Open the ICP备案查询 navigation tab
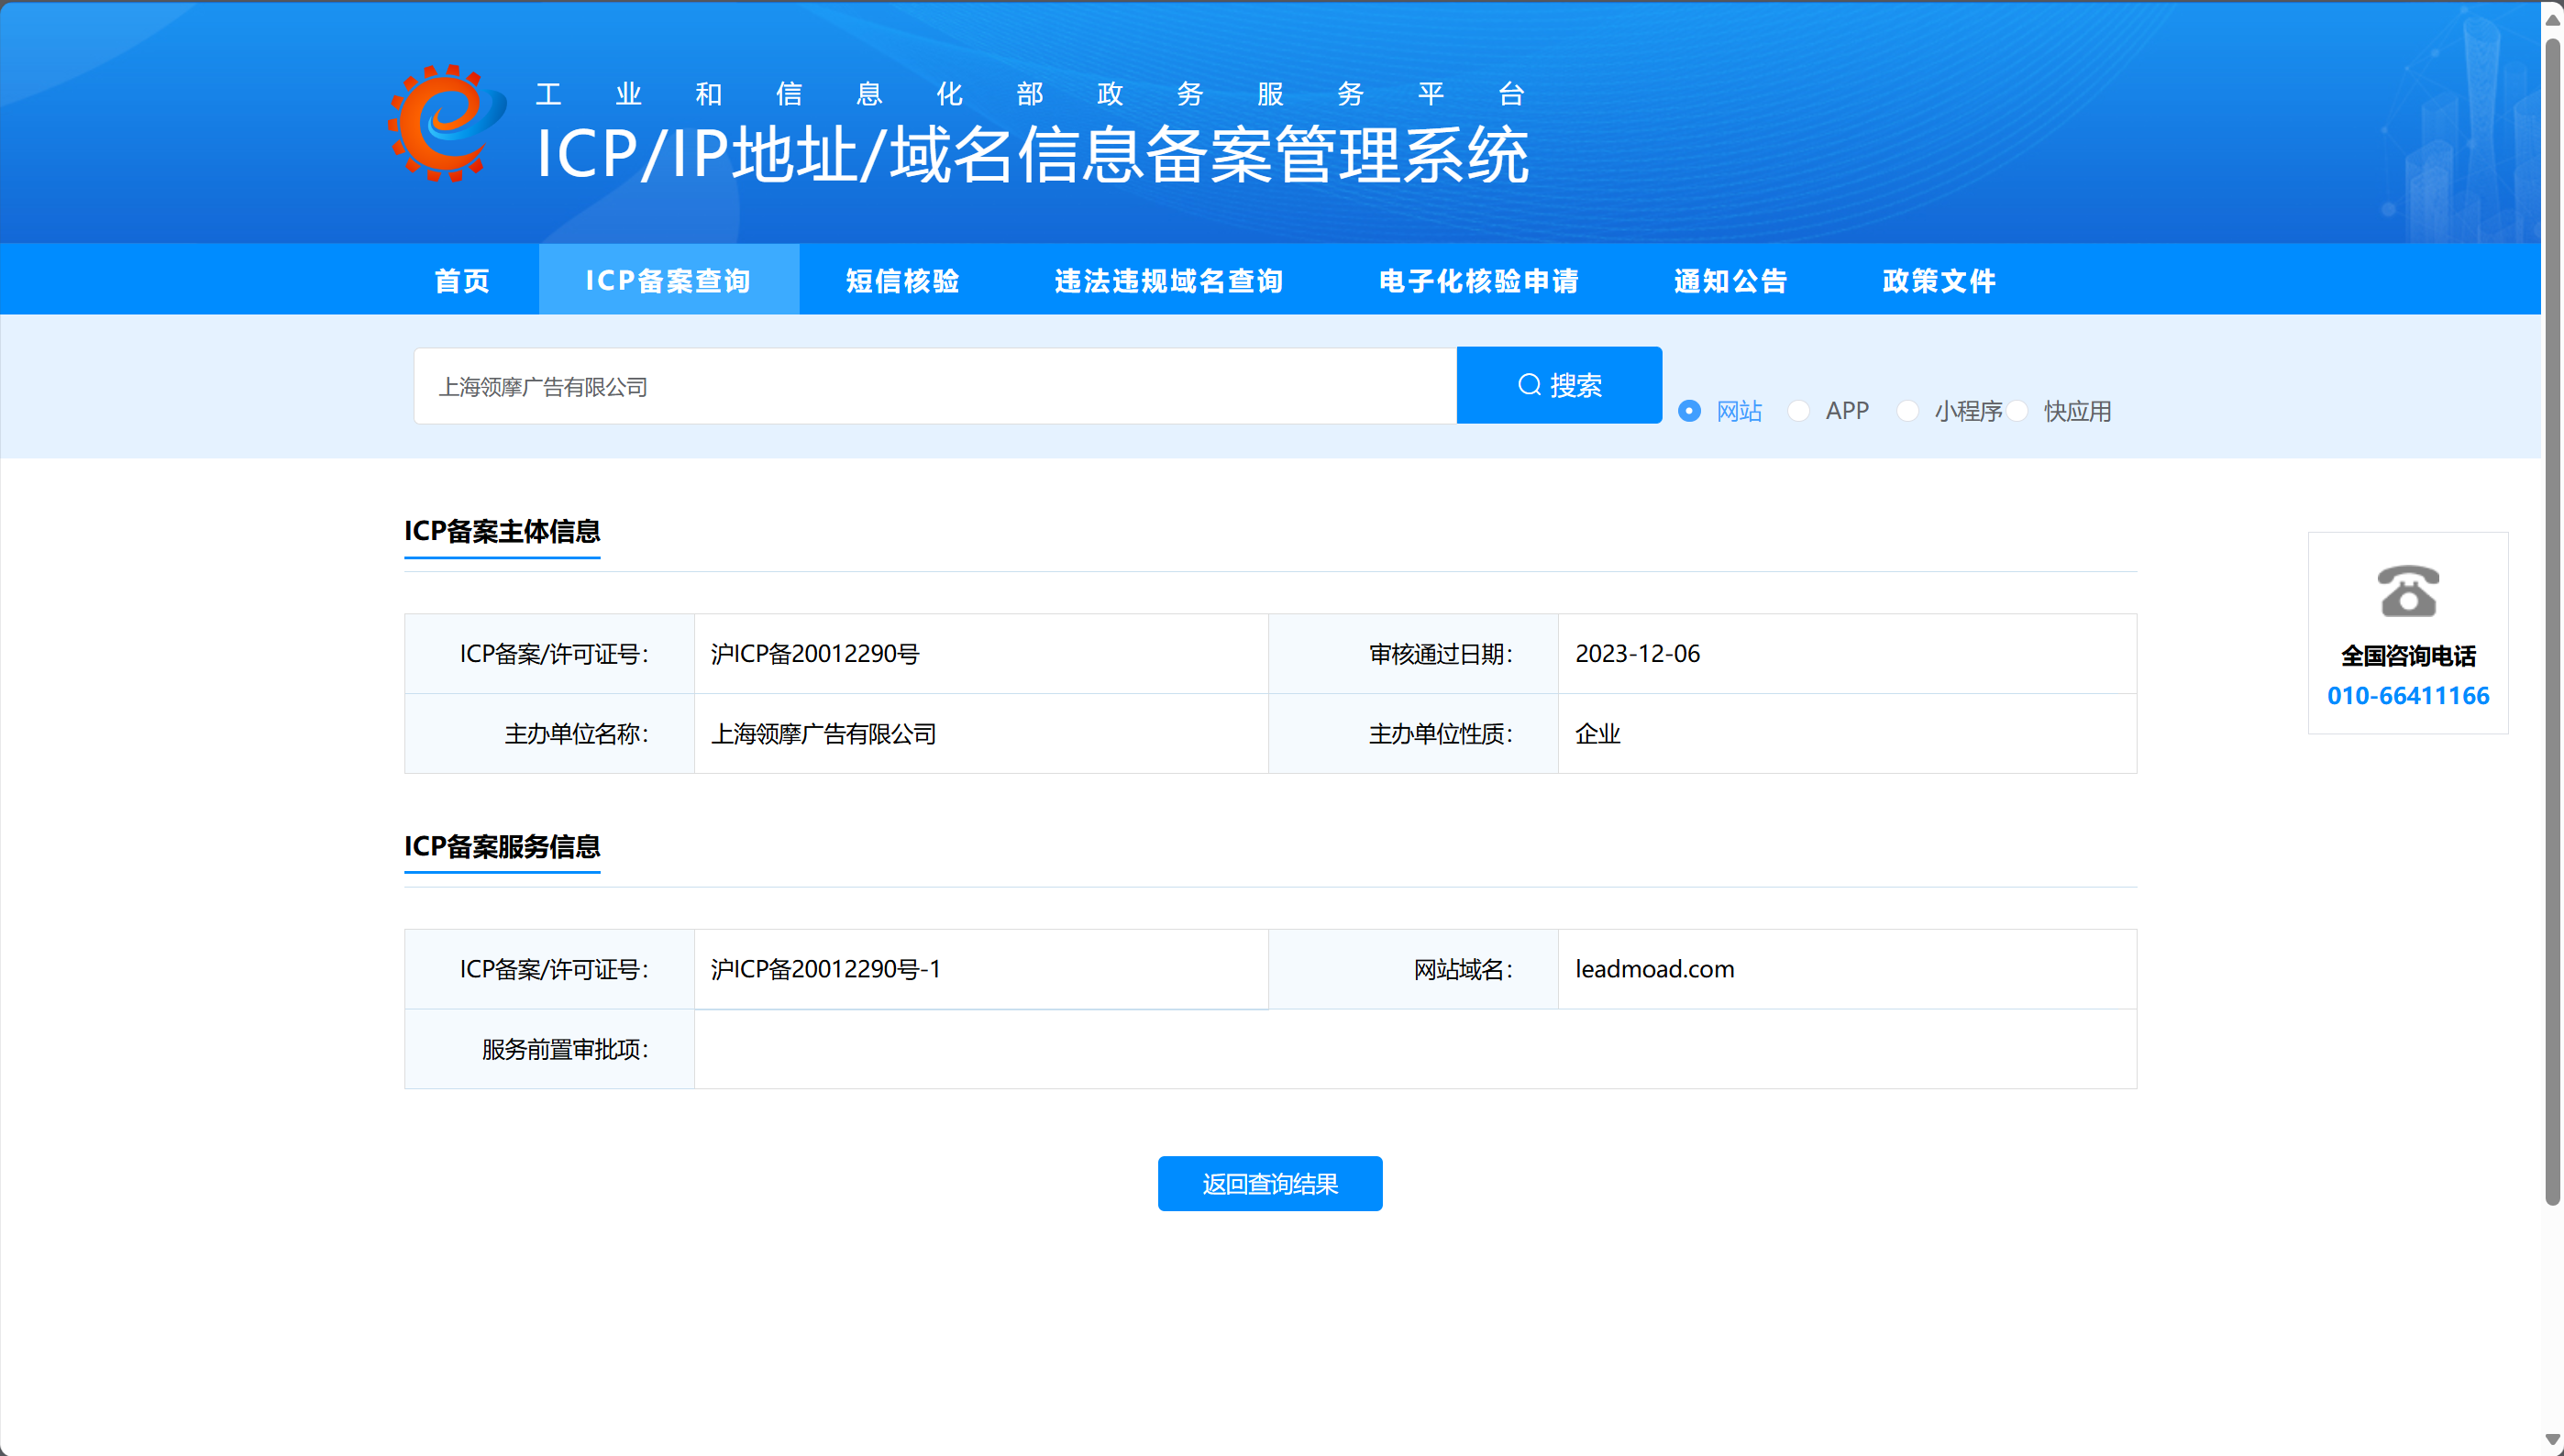The image size is (2564, 1456). pos(668,280)
